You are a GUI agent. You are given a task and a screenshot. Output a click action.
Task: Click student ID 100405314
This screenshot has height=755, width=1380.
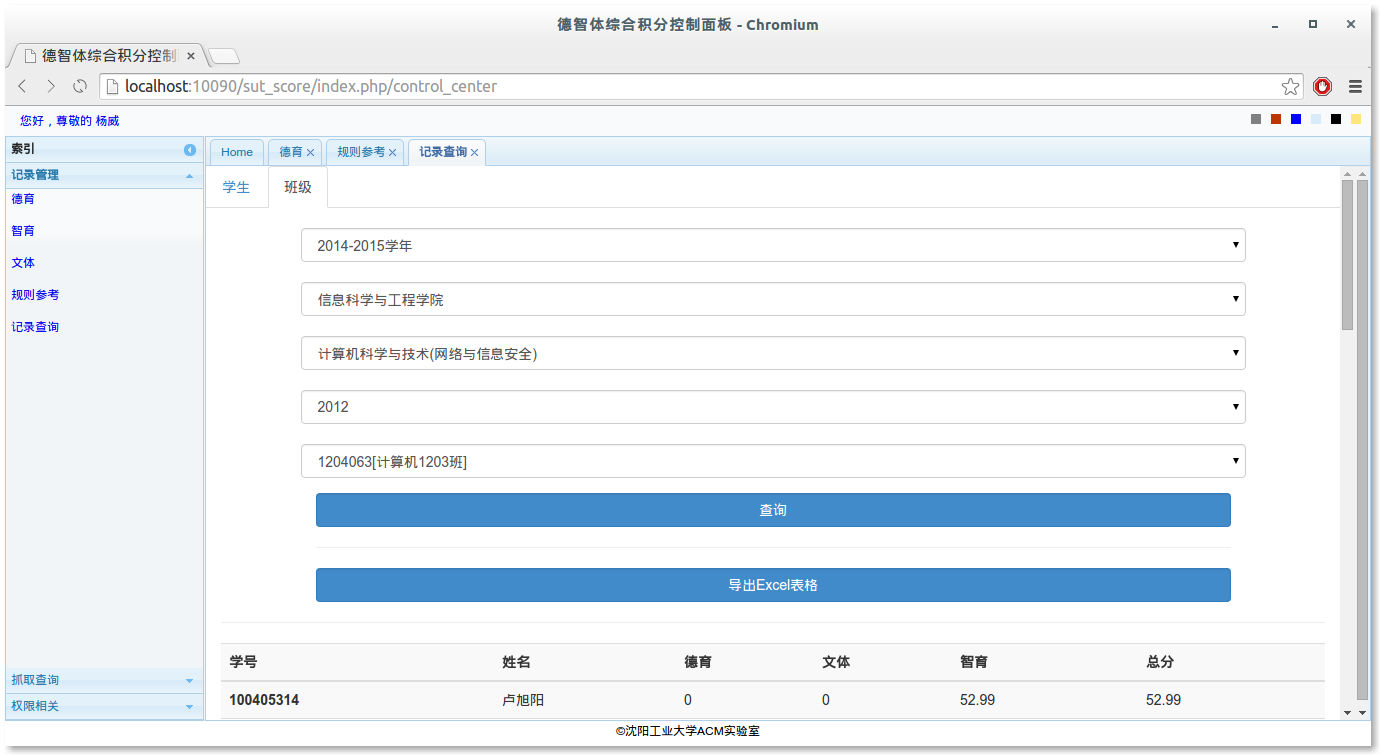coord(264,700)
